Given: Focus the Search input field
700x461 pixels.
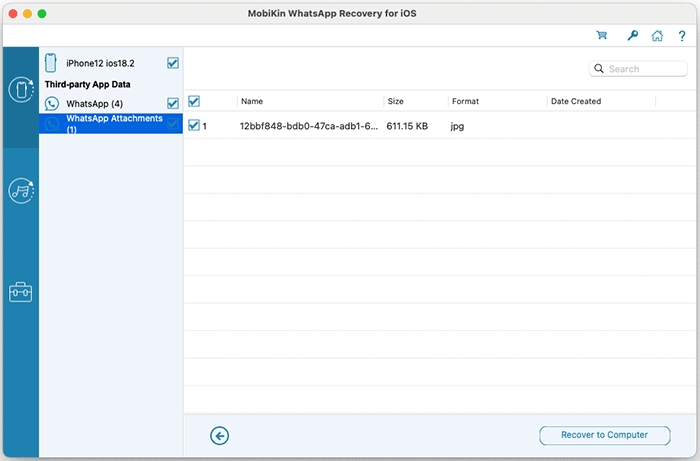Looking at the screenshot, I should [638, 69].
